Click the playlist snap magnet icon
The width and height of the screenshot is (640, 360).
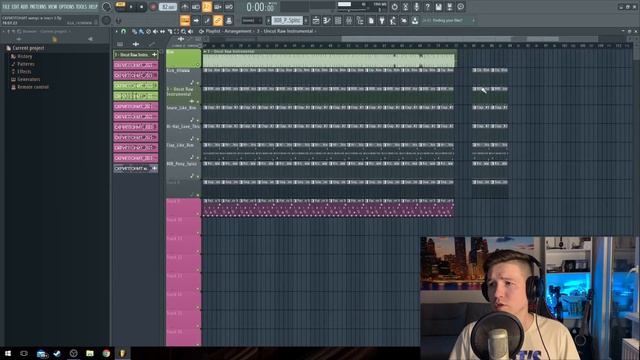point(123,31)
